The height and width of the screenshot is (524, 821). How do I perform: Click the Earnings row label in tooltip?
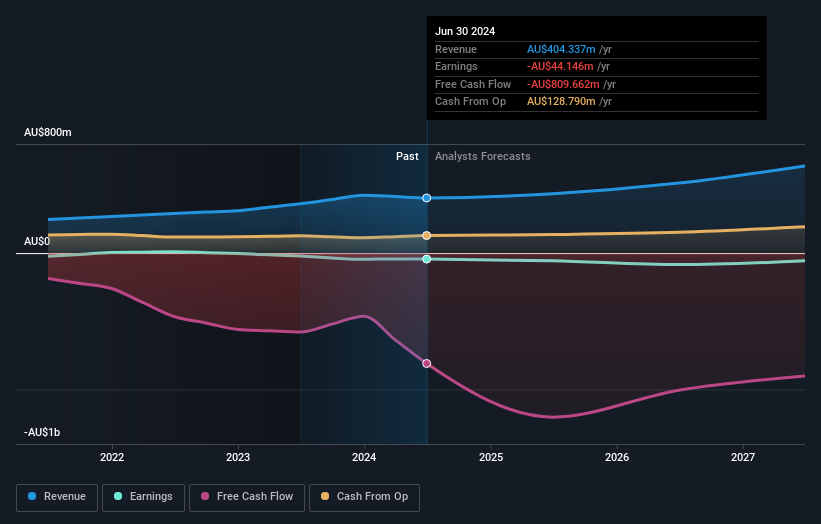pyautogui.click(x=456, y=66)
